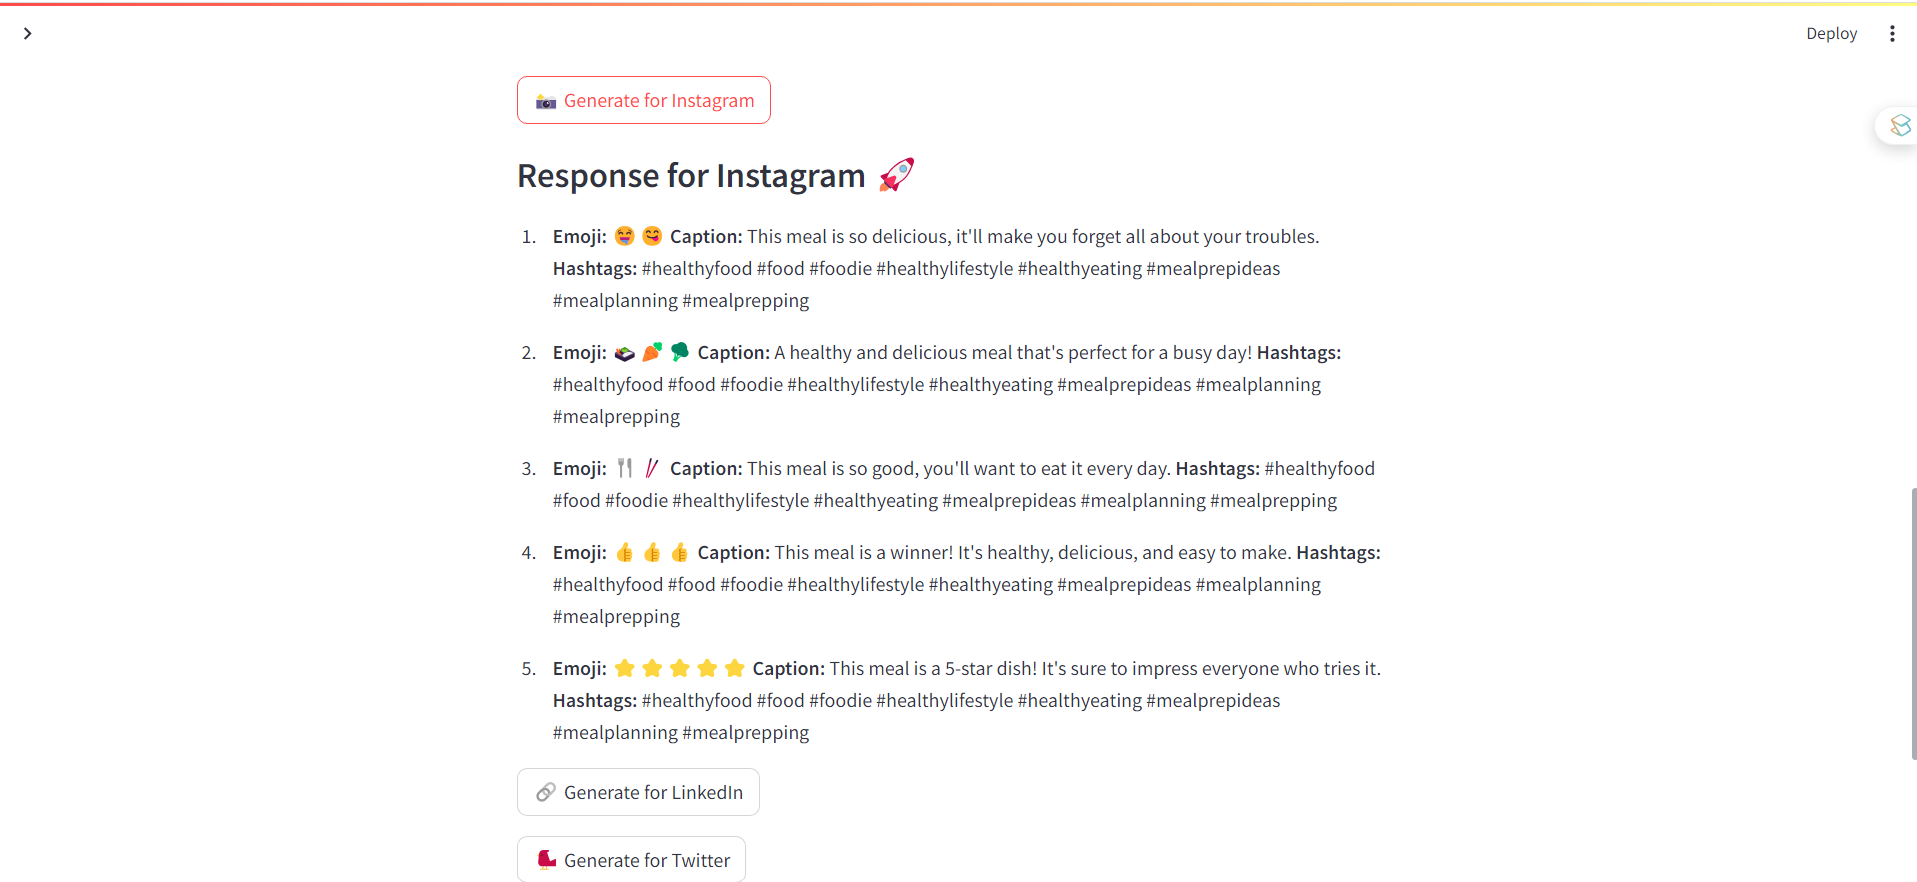
Task: Click the fork and knife emoji in item 3
Action: (x=625, y=468)
